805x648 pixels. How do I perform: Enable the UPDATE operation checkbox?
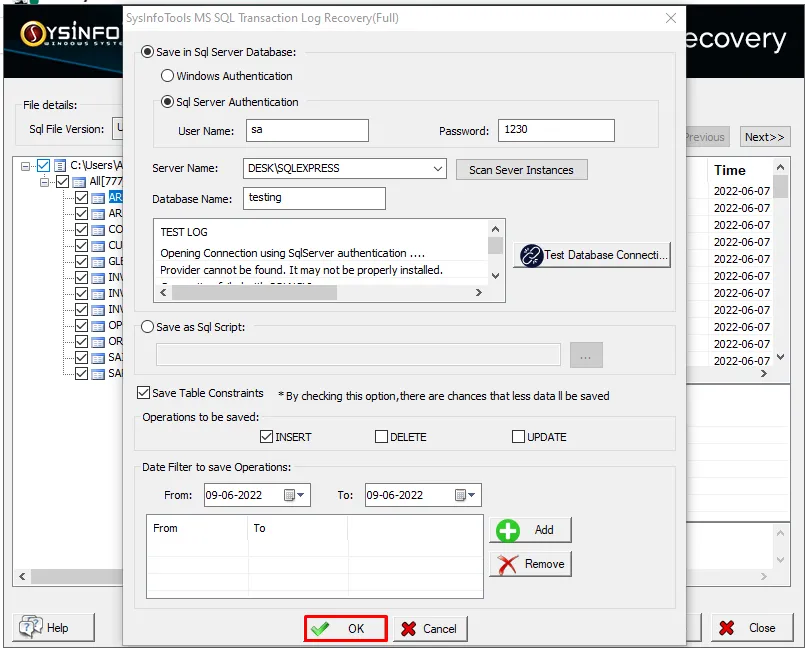tap(518, 436)
